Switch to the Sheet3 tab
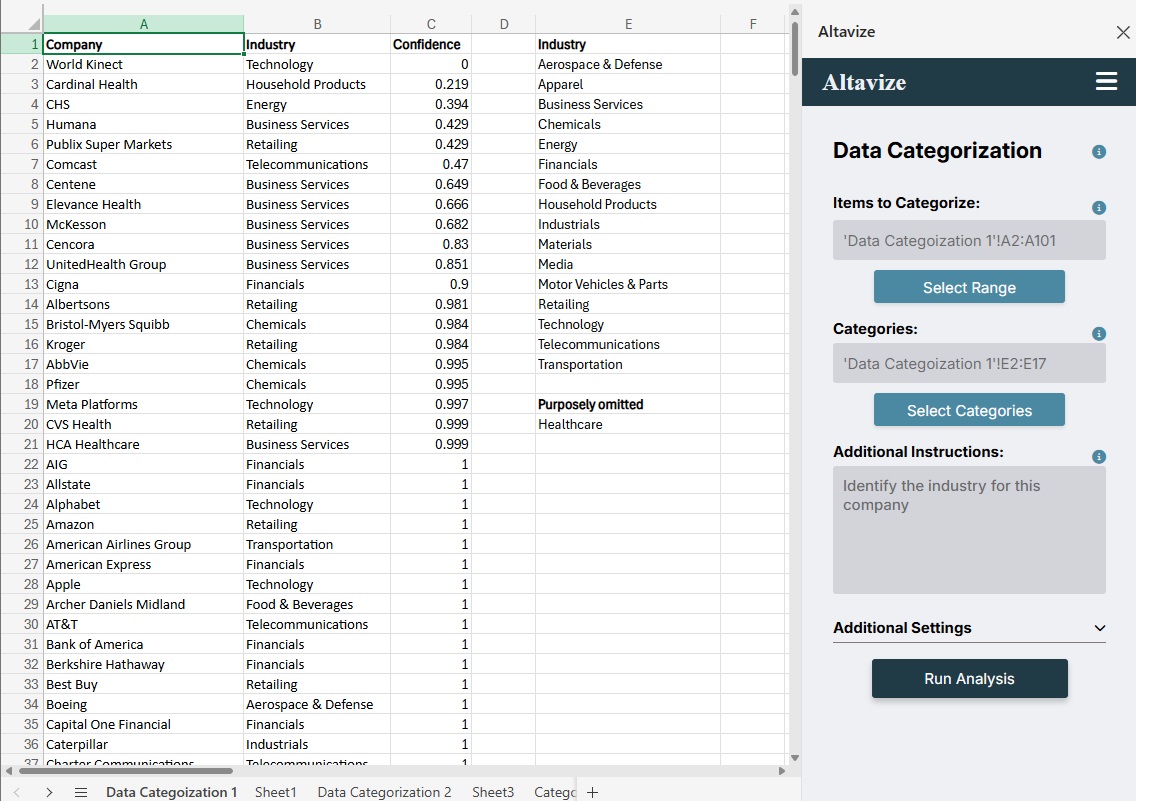Screen dimensions: 1152x801 click(492, 792)
